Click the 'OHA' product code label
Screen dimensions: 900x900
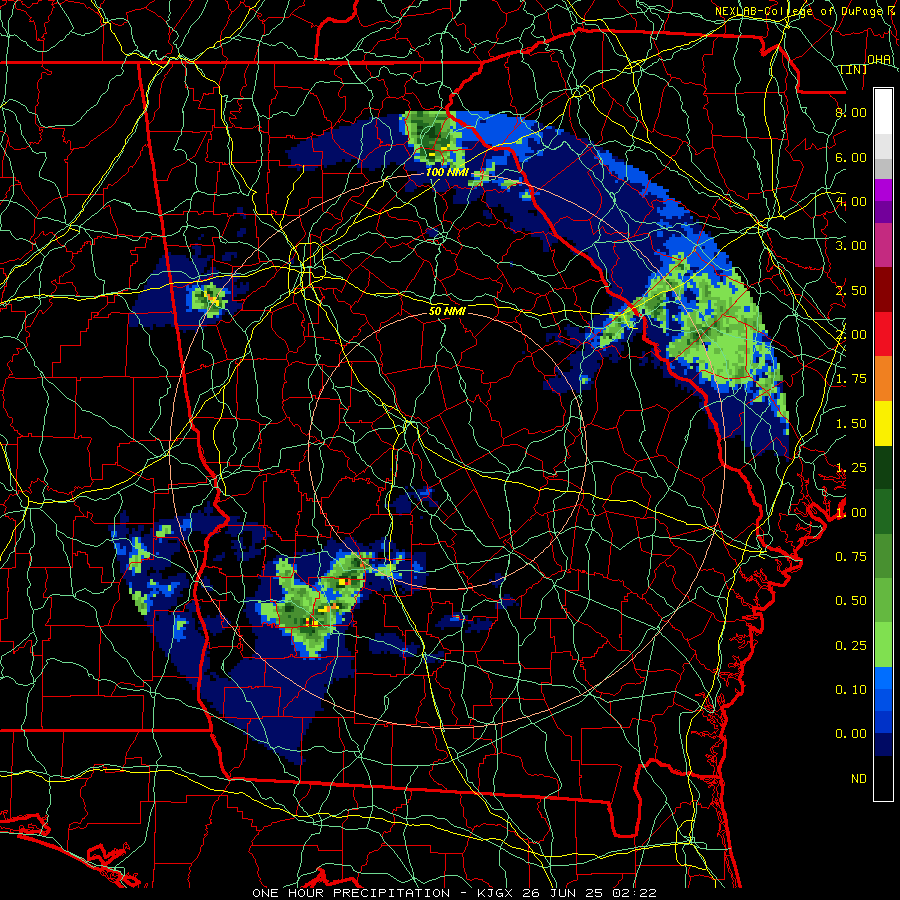(x=879, y=59)
